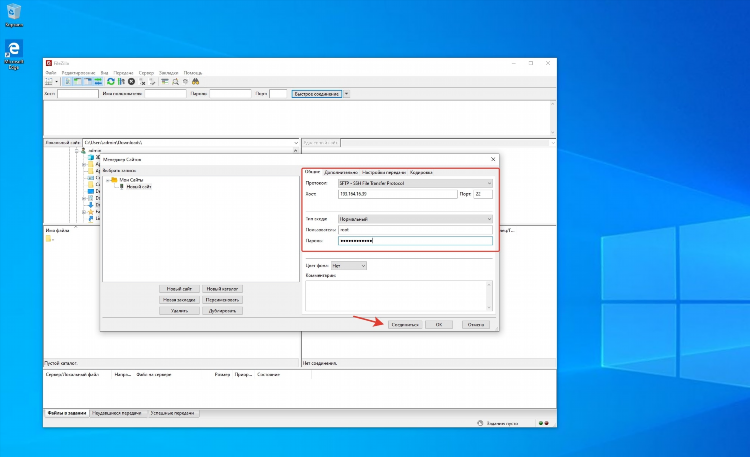Click Соединиться button

click(405, 324)
